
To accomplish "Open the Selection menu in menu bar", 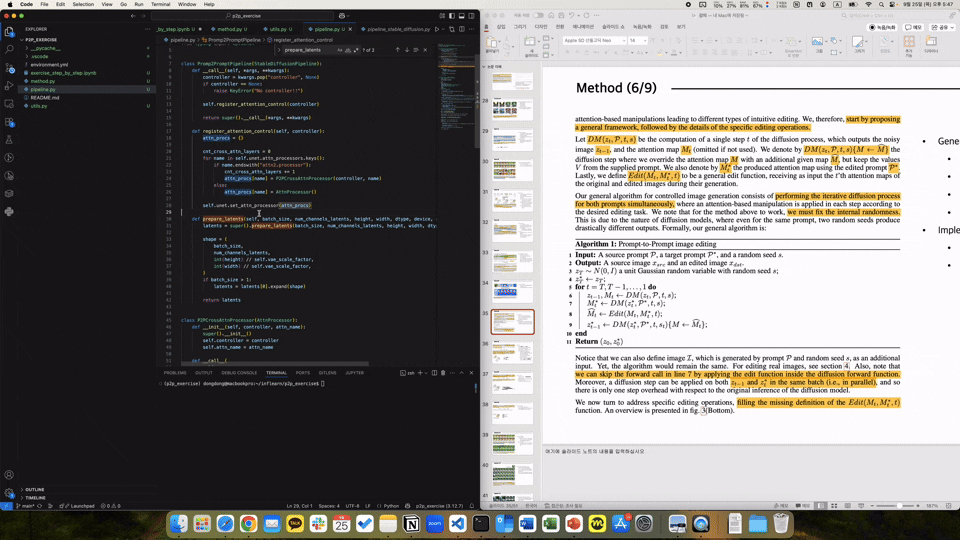I will (83, 4).
